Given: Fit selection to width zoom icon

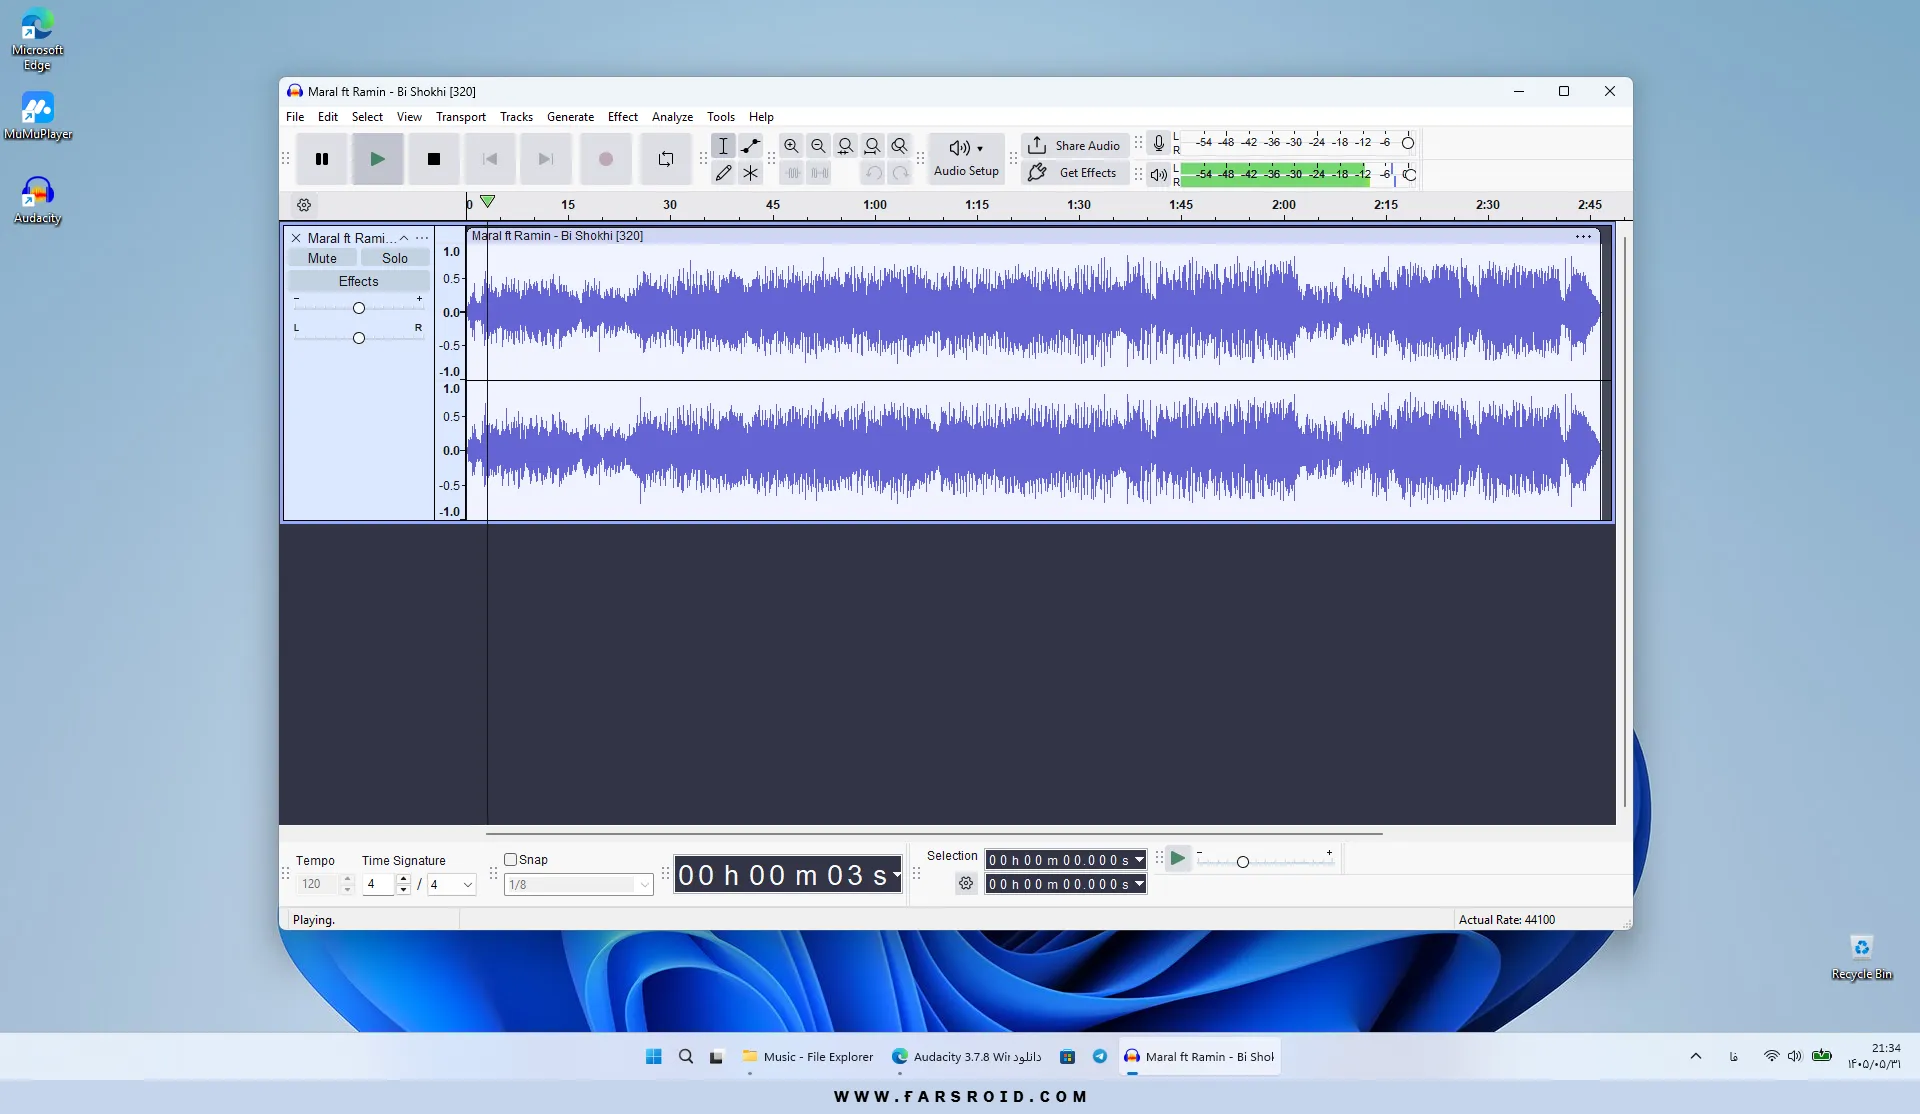Looking at the screenshot, I should (845, 146).
